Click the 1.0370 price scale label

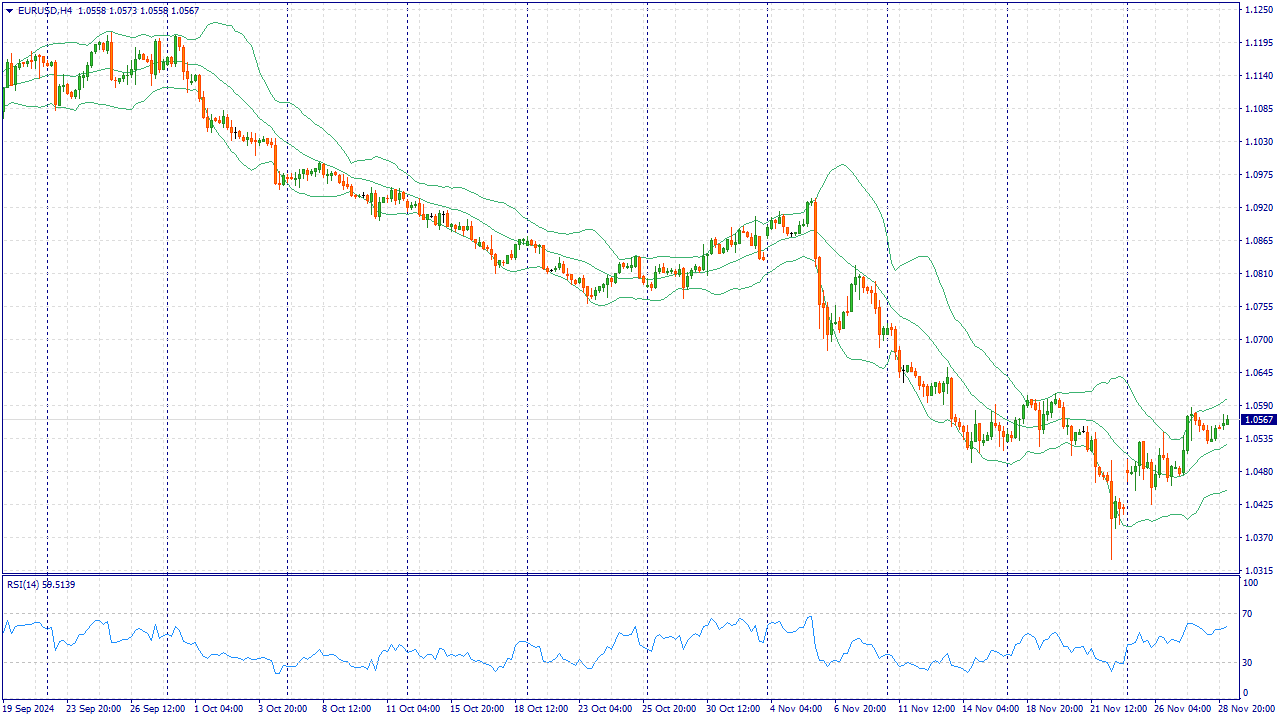1257,538
